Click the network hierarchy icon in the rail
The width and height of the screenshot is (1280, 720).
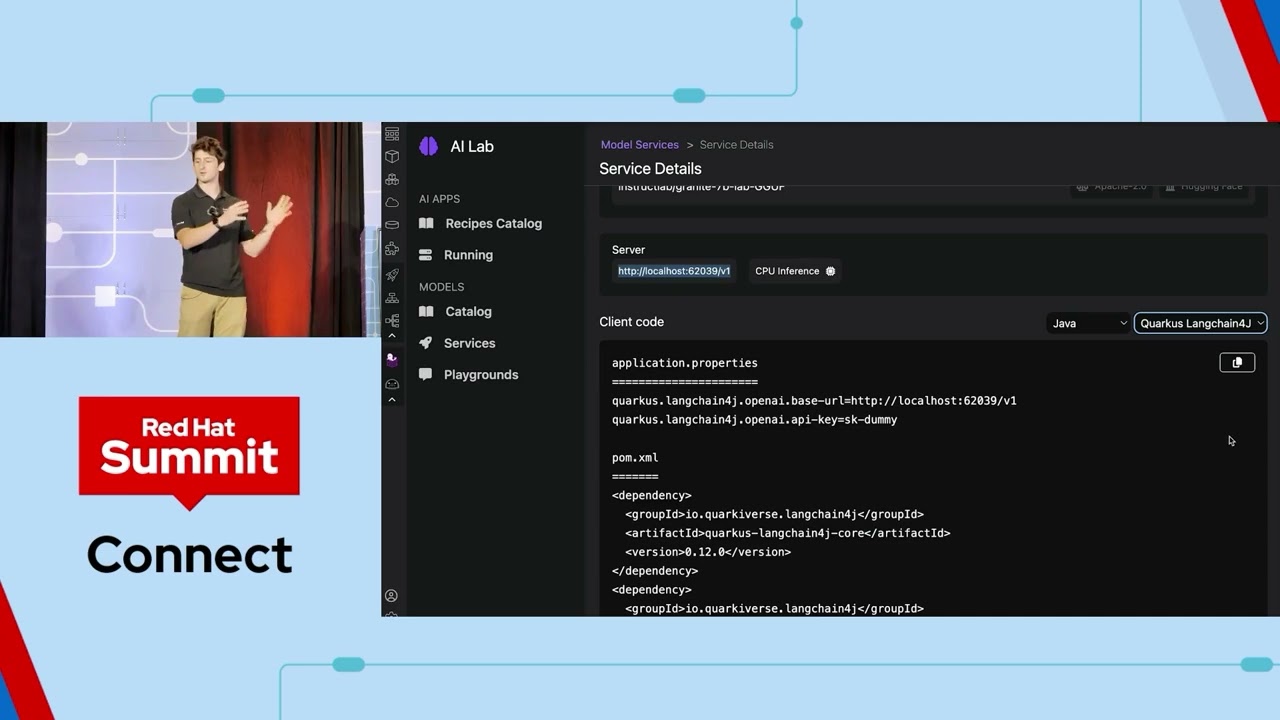pyautogui.click(x=392, y=298)
